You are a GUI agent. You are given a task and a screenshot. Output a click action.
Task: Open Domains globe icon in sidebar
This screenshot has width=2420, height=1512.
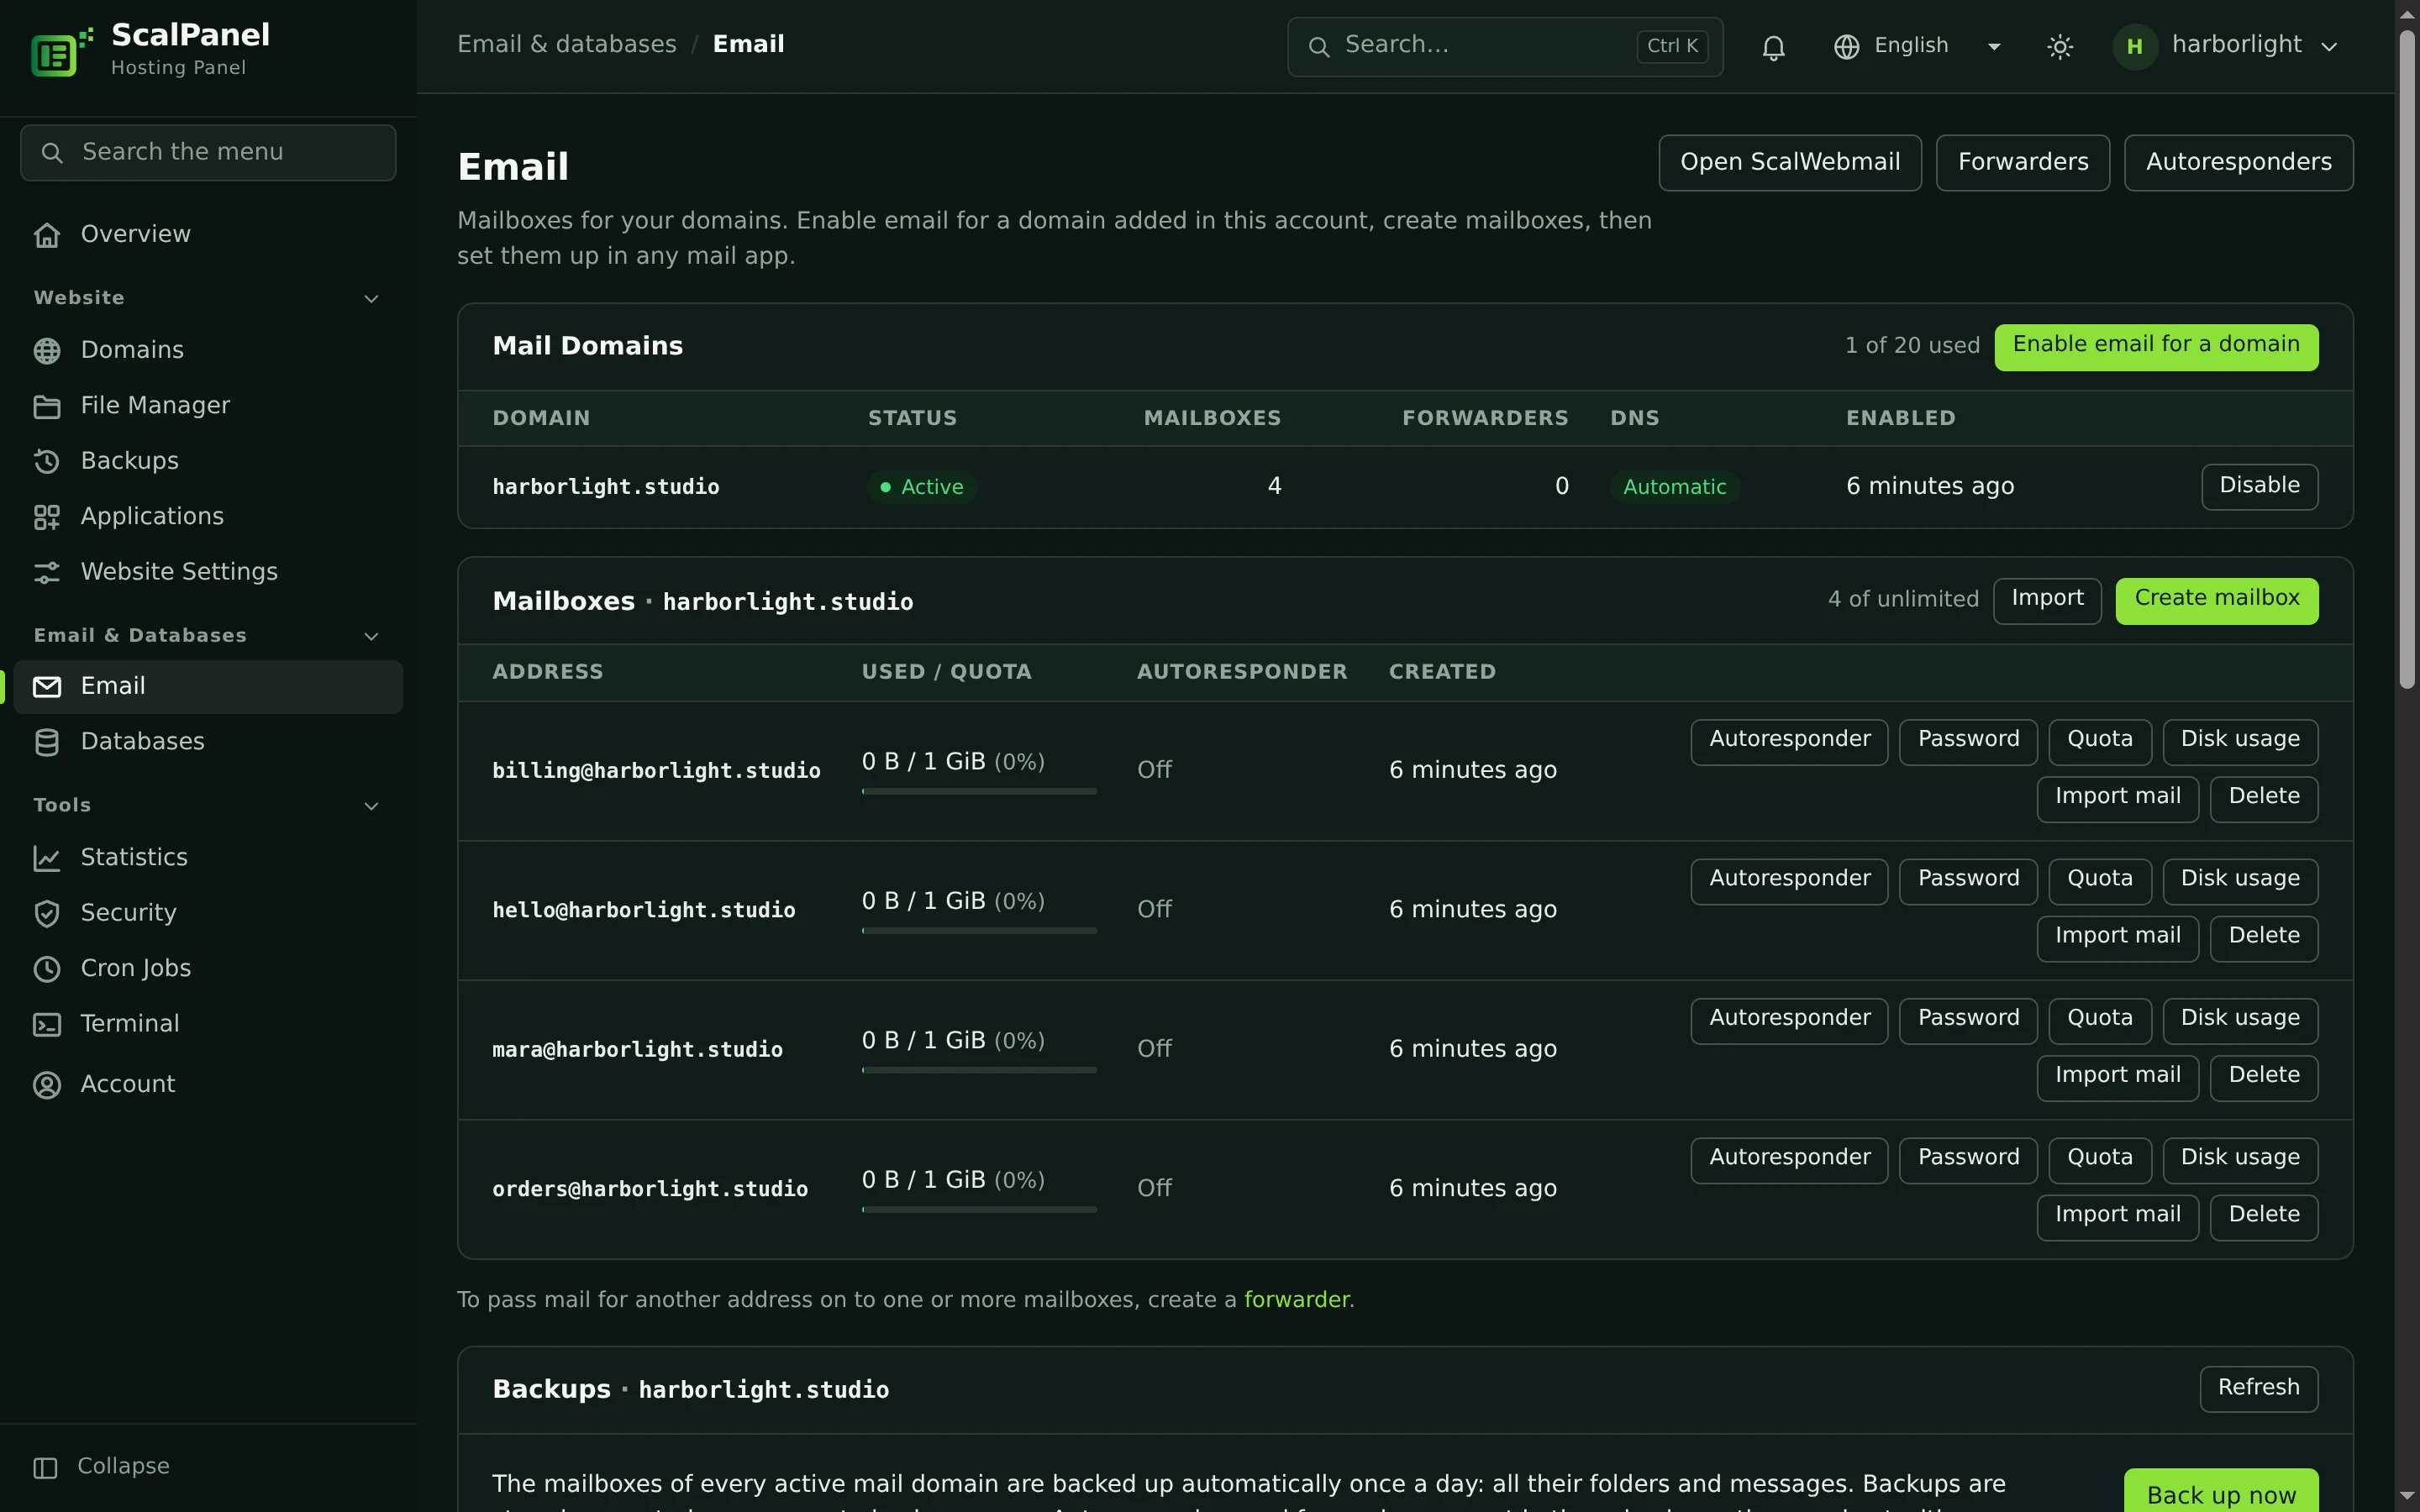tap(47, 351)
